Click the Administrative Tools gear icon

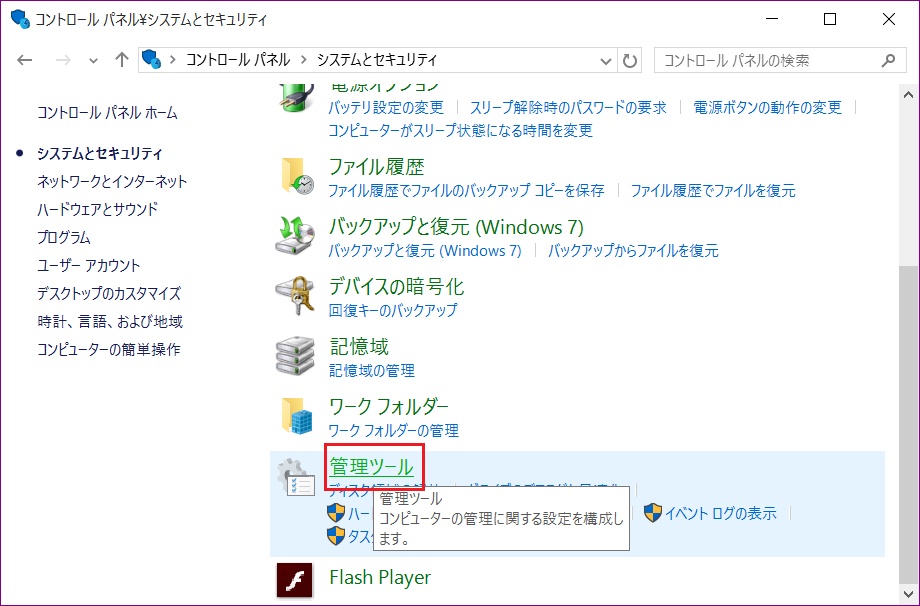tap(296, 477)
